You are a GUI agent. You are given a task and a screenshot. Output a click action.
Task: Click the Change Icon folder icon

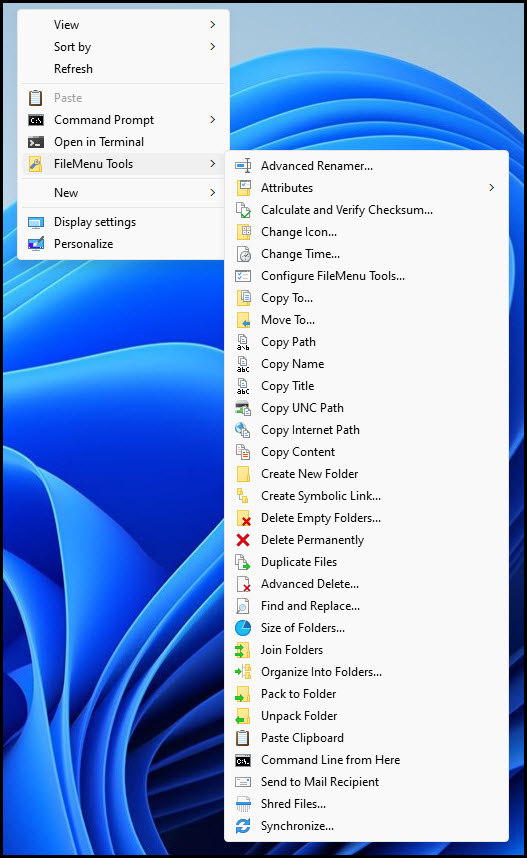coord(243,231)
